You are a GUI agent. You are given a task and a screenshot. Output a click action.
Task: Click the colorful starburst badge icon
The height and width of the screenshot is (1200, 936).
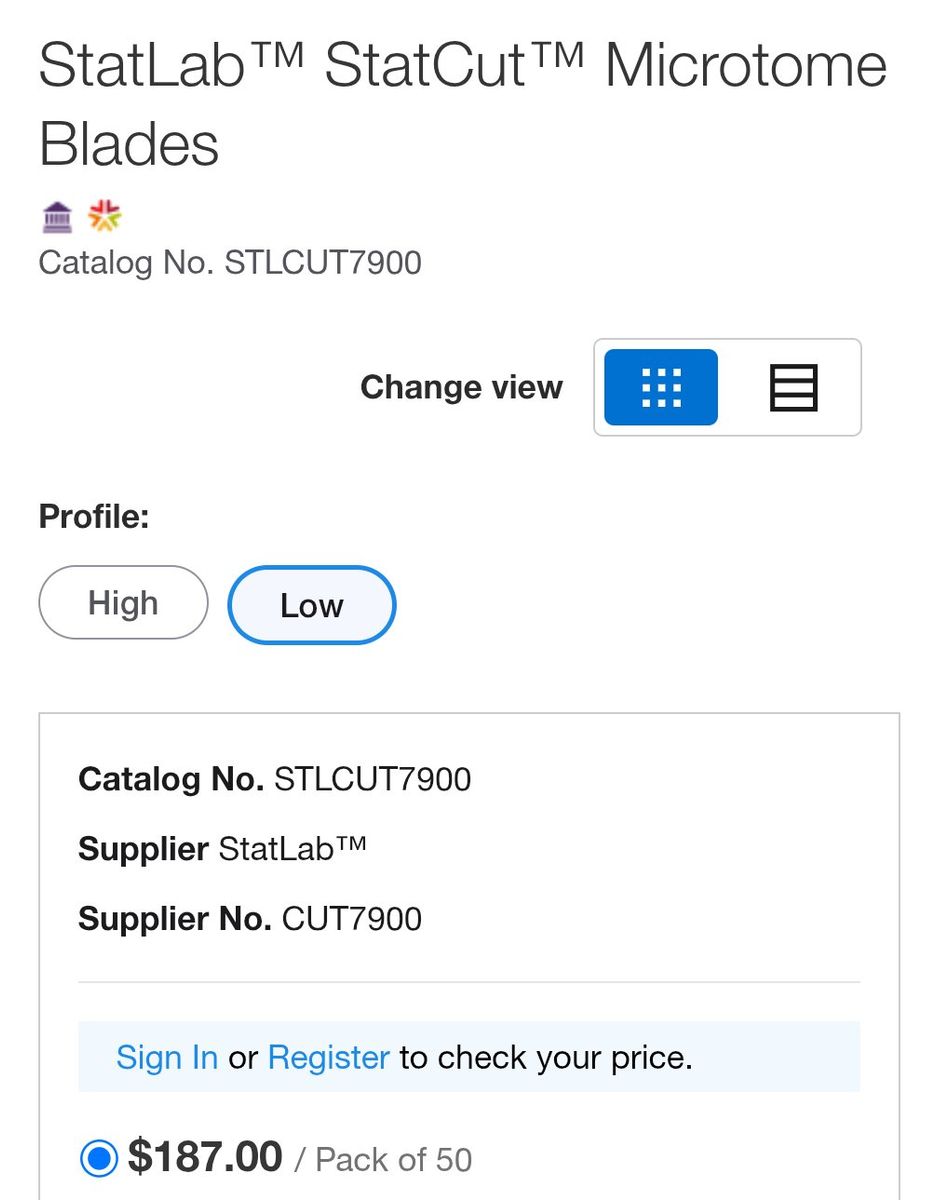[x=104, y=214]
